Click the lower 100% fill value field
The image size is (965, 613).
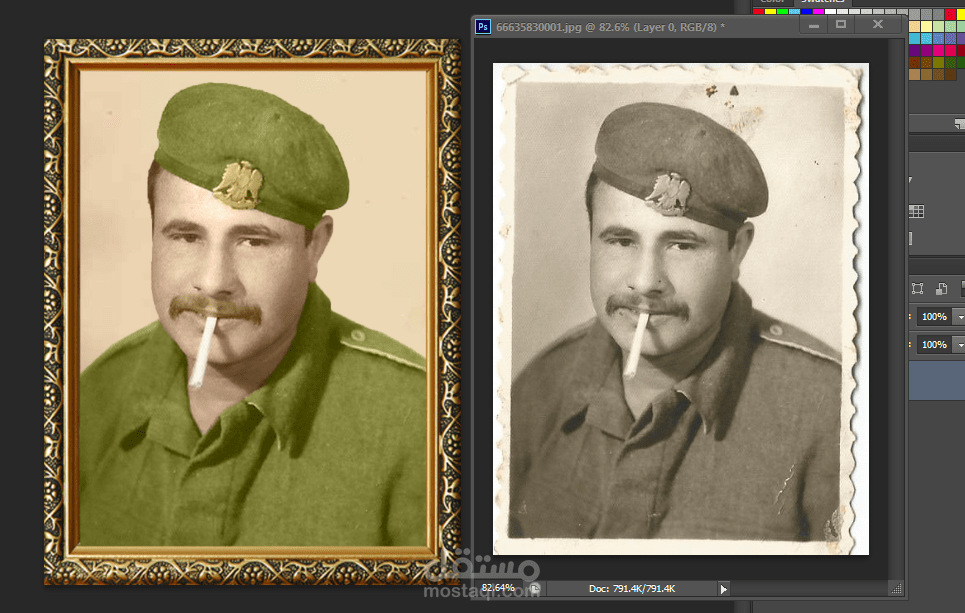coord(934,345)
